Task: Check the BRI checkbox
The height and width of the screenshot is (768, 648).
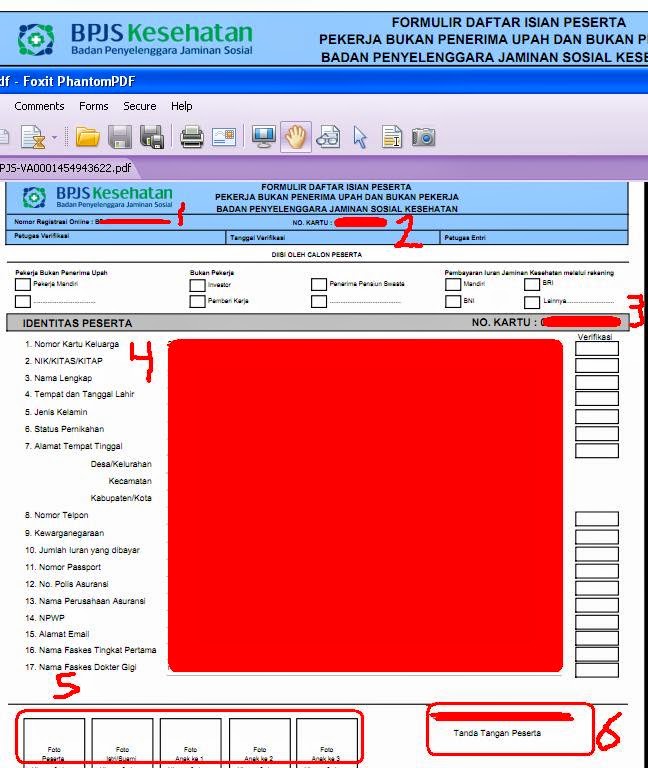Action: coord(532,284)
